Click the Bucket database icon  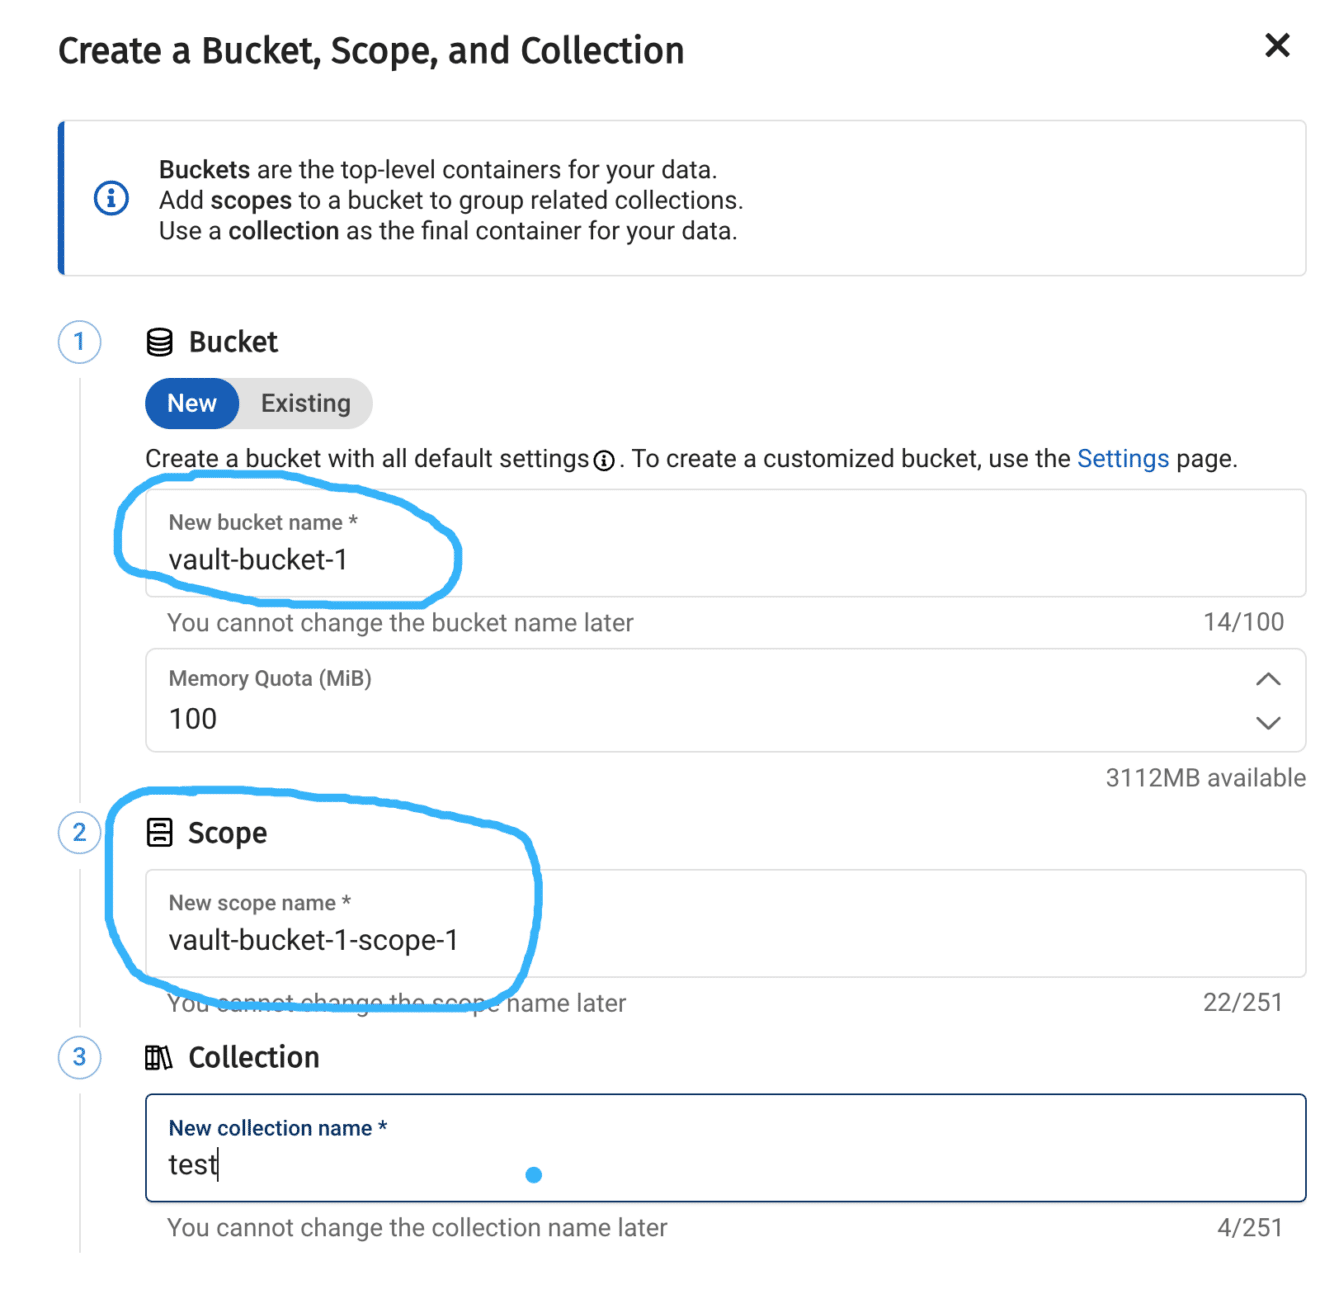159,342
